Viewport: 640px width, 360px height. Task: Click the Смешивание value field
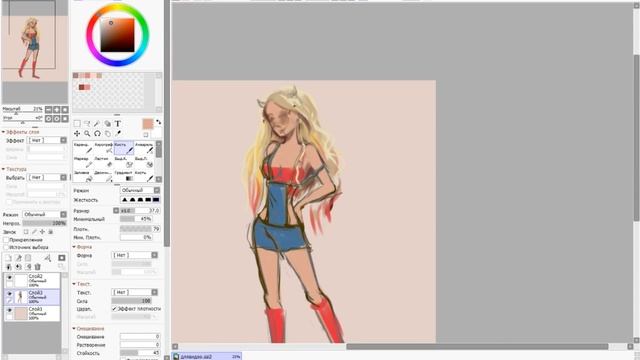pyautogui.click(x=140, y=337)
